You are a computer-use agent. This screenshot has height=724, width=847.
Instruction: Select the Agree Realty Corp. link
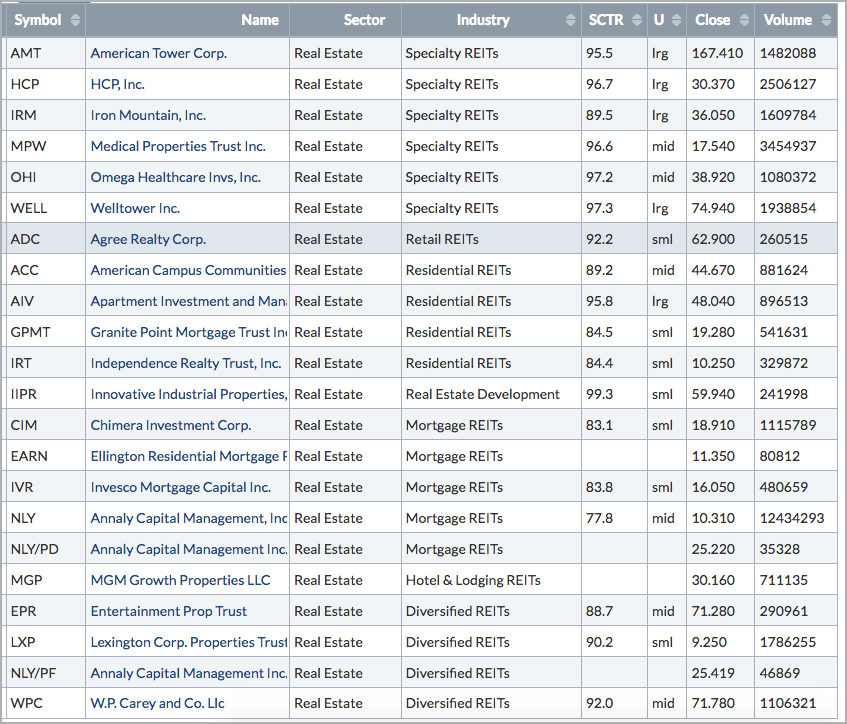148,239
